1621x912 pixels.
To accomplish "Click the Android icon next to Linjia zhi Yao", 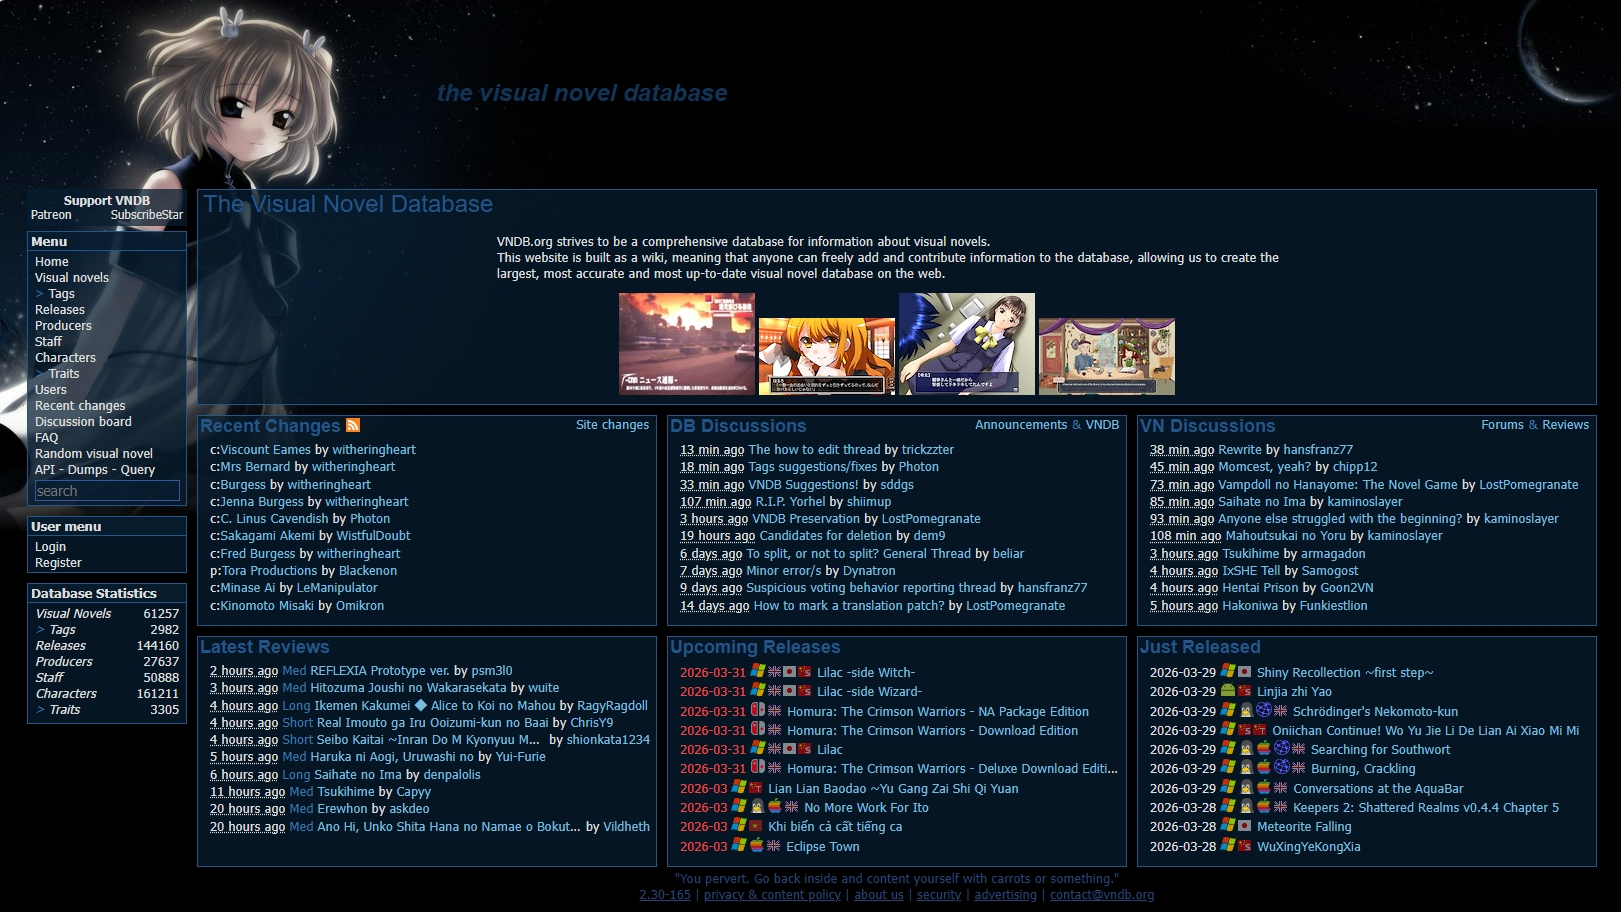I will pyautogui.click(x=1228, y=691).
